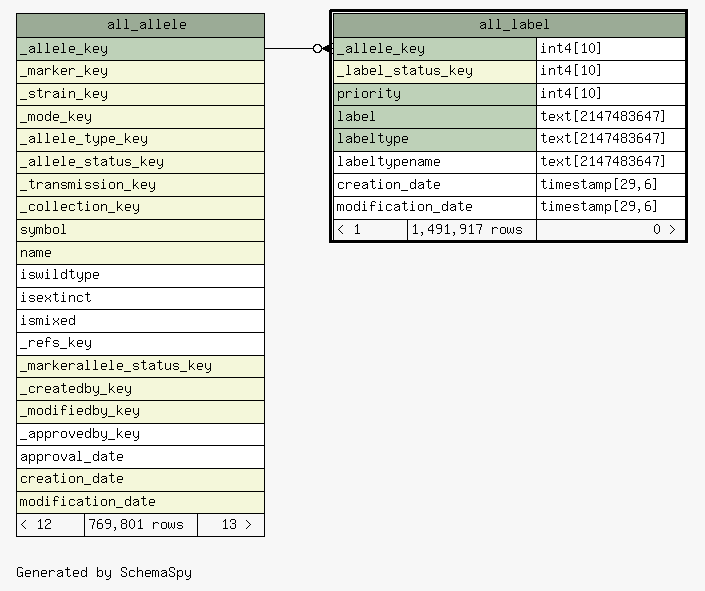This screenshot has height=591, width=705.
Task: Click the all_label table header
Action: 509,25
